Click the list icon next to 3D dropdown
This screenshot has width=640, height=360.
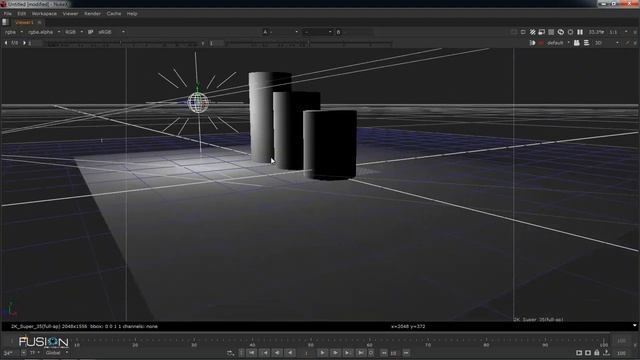pos(587,43)
